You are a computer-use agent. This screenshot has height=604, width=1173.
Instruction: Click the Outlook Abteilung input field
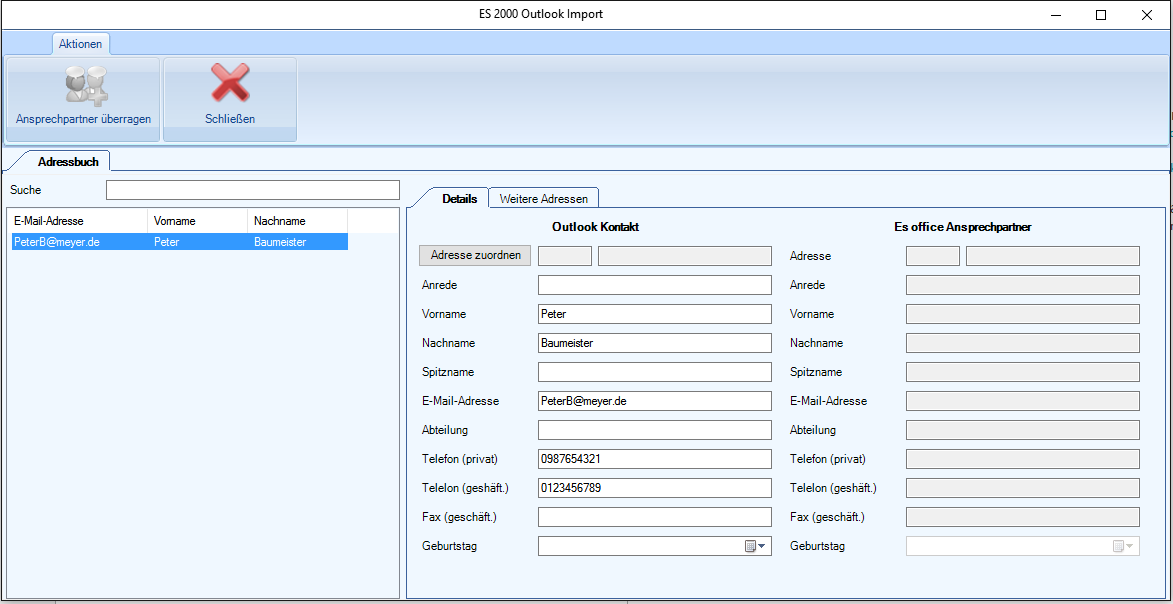point(654,430)
